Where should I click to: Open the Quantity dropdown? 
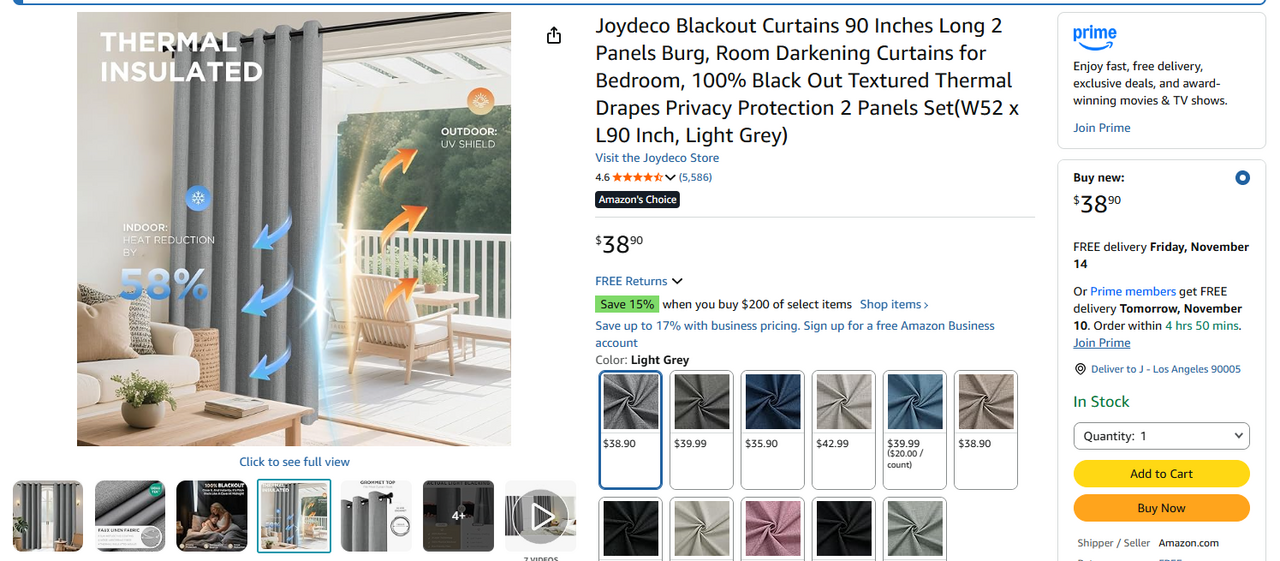[x=1161, y=436]
